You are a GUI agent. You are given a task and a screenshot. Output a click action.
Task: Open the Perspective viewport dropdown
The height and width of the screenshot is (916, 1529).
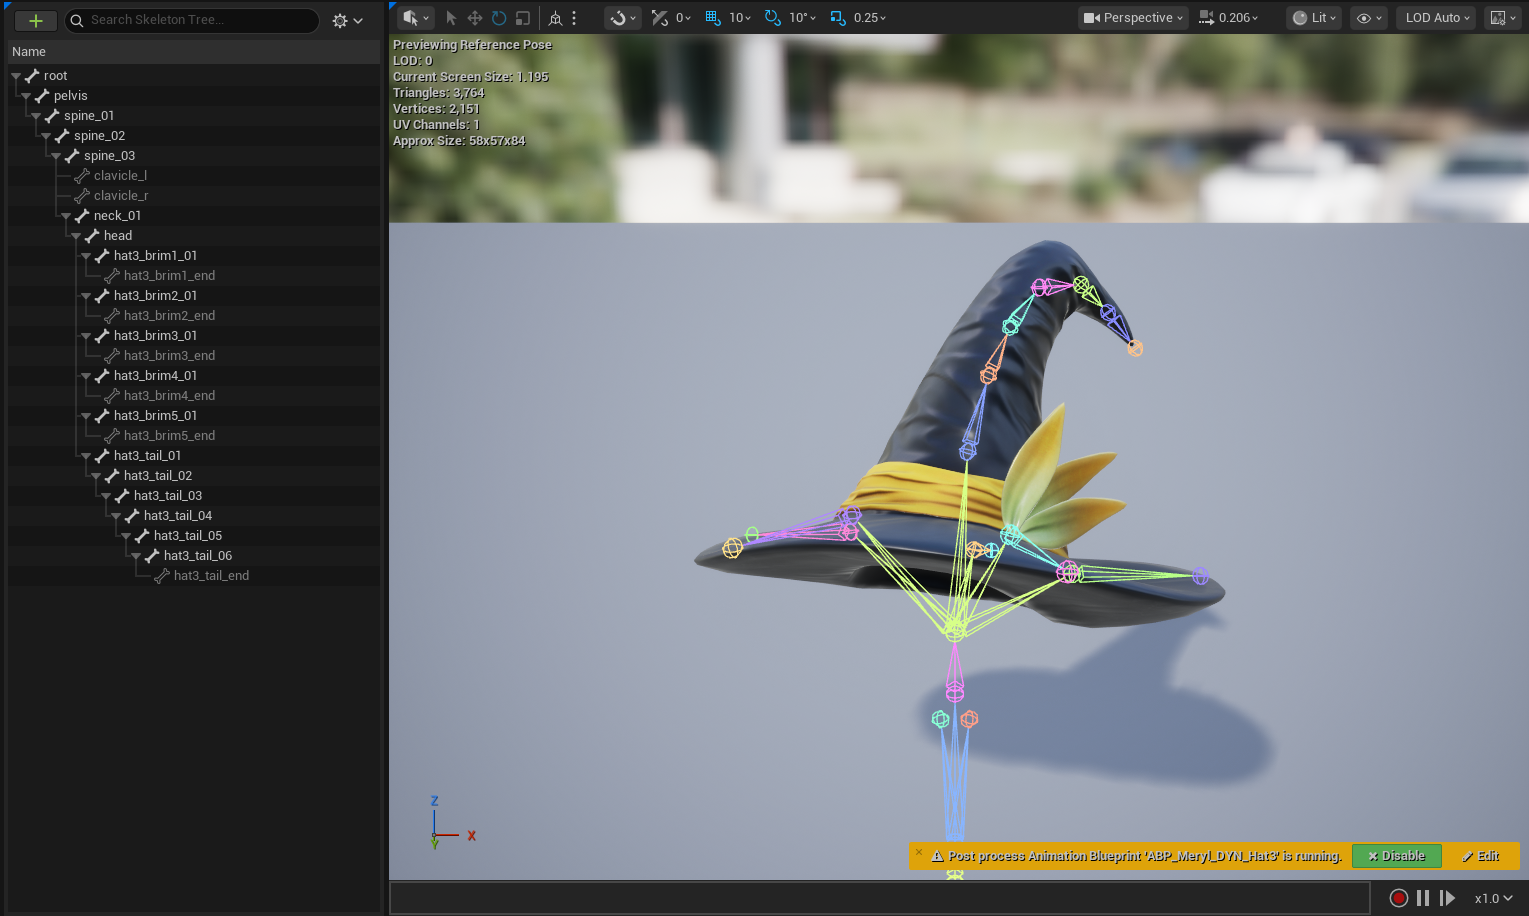pos(1133,18)
